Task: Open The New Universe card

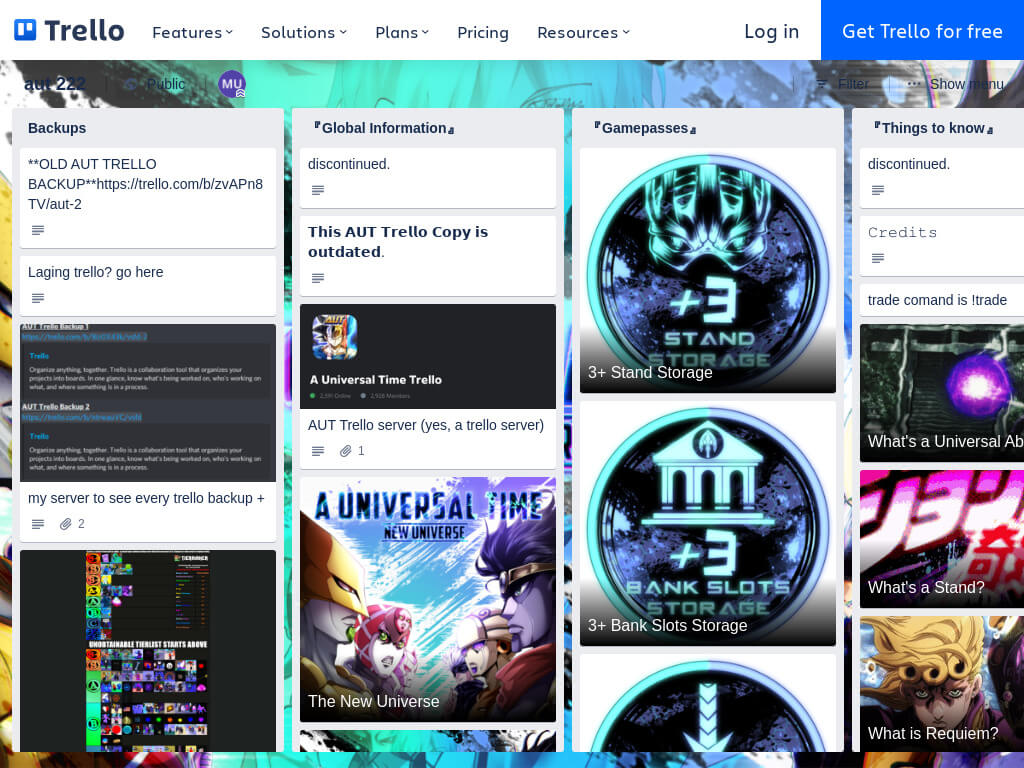Action: (428, 600)
